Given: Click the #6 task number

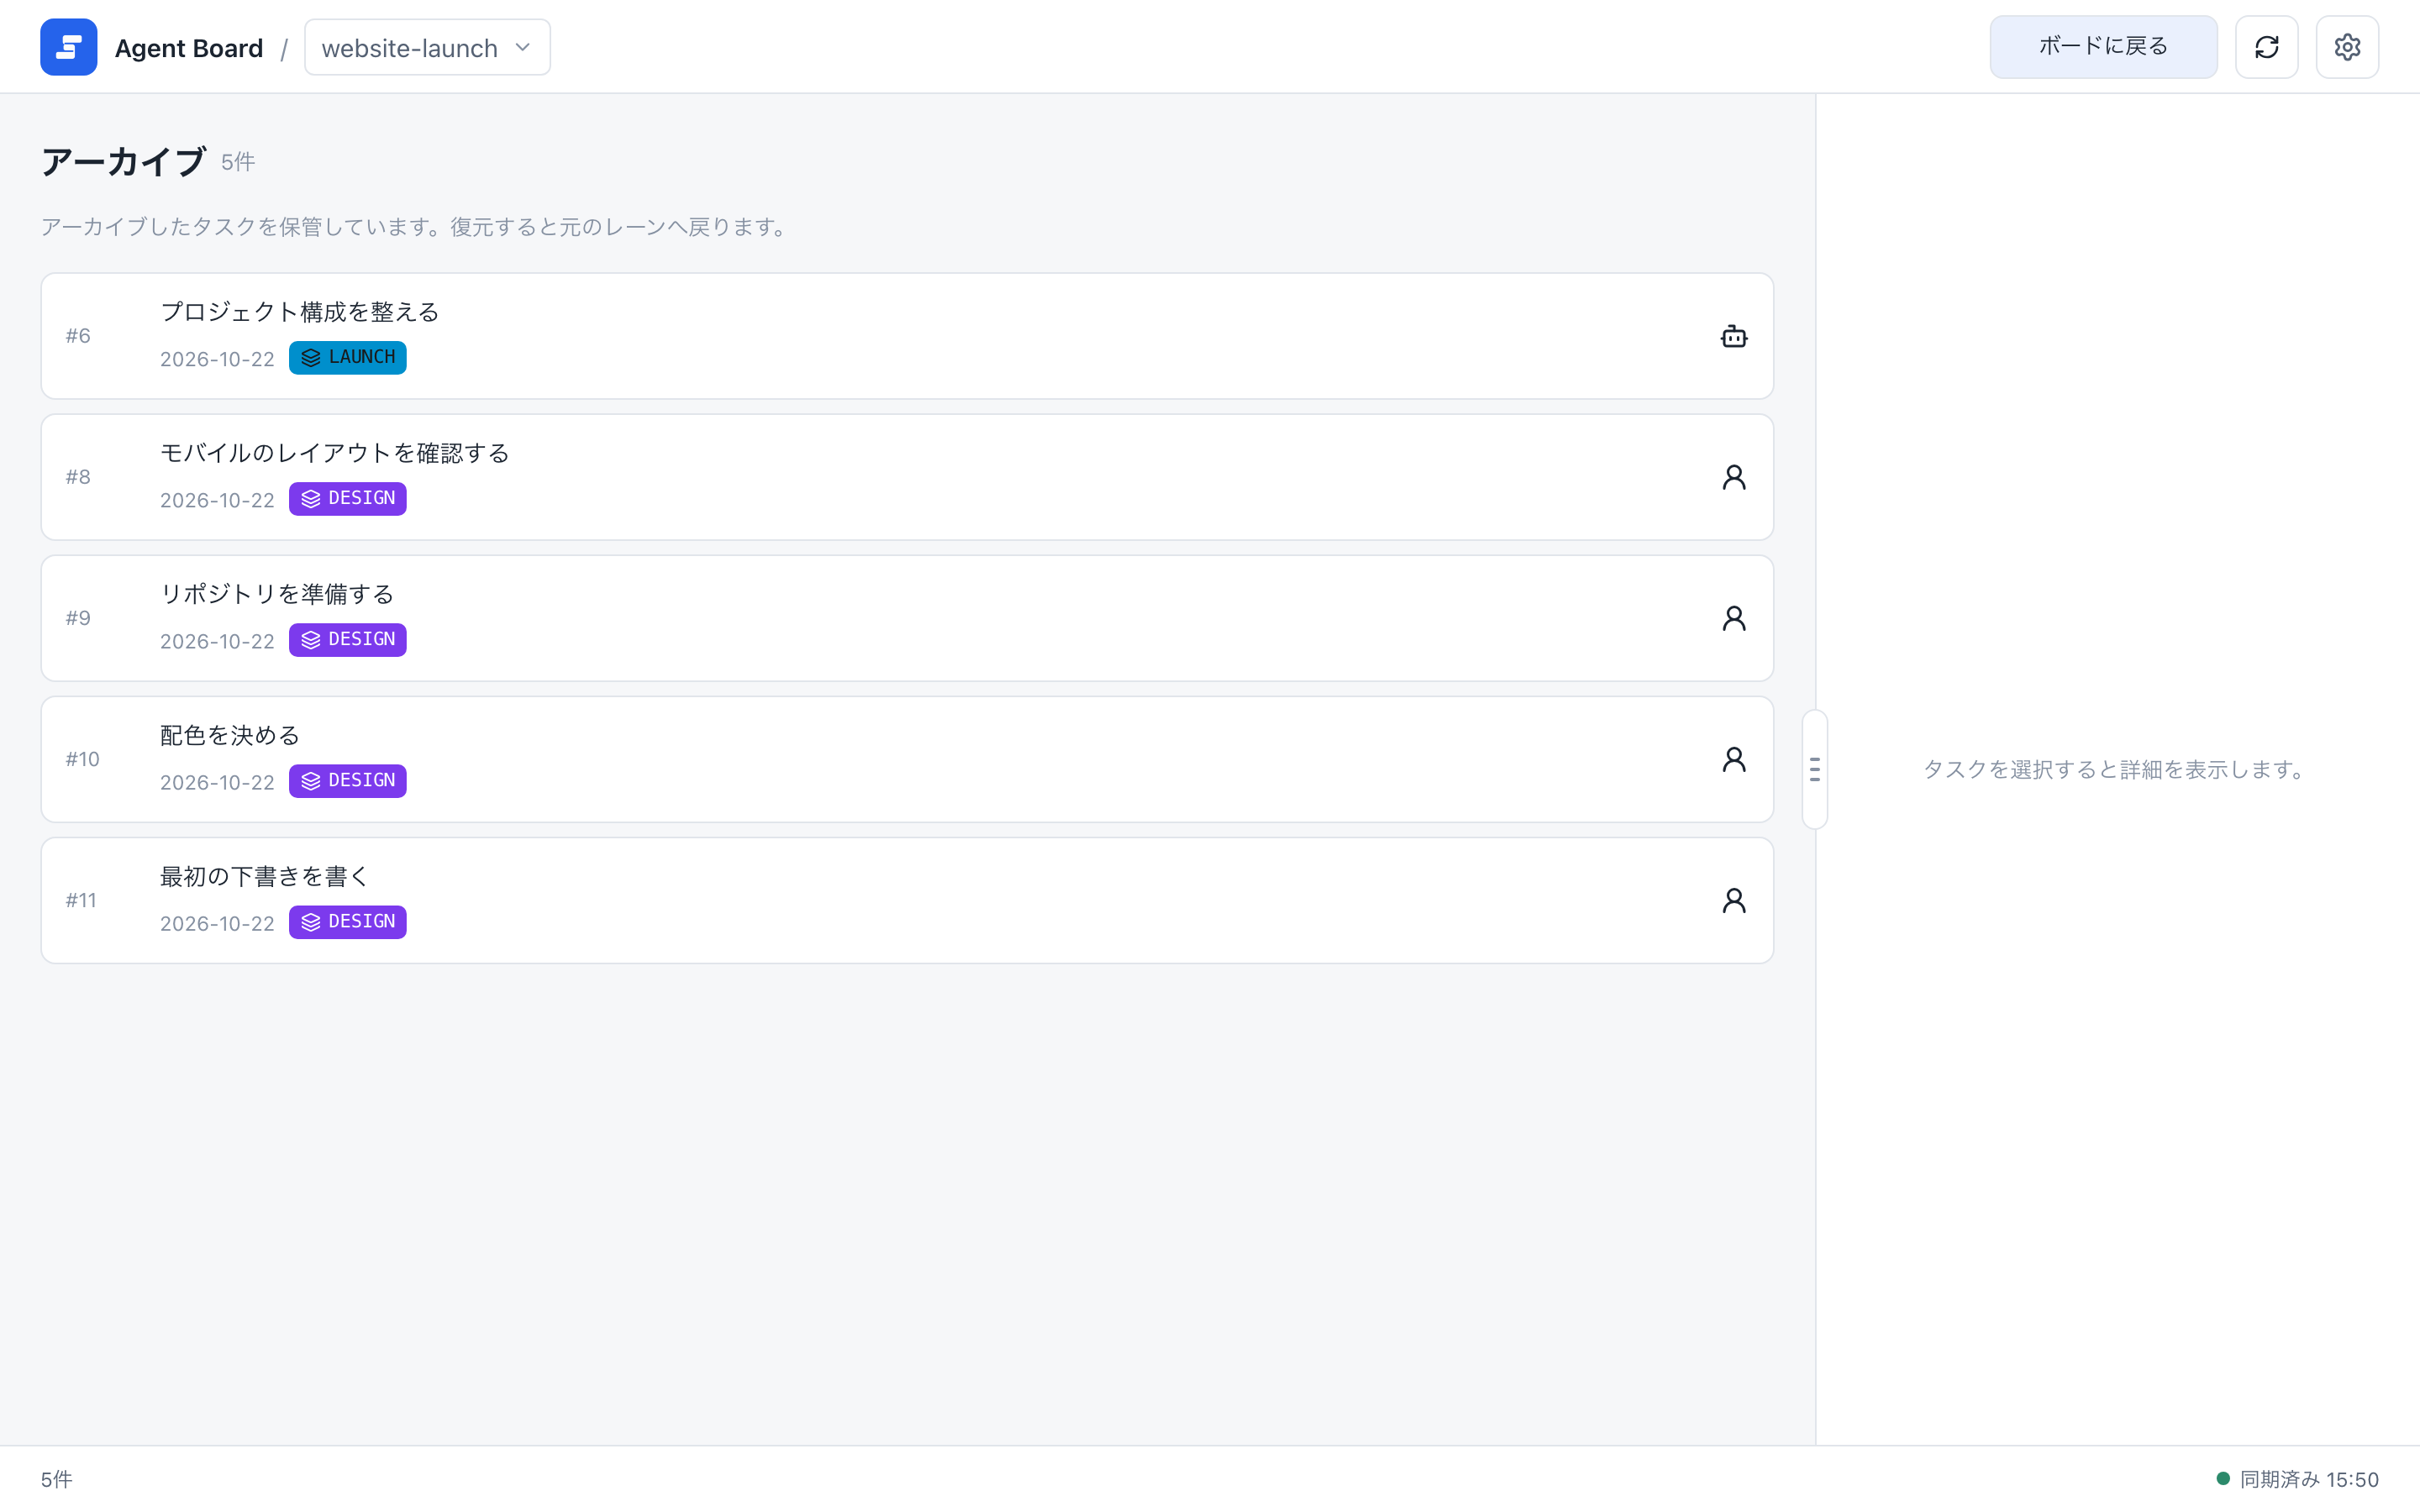Looking at the screenshot, I should click(x=78, y=336).
